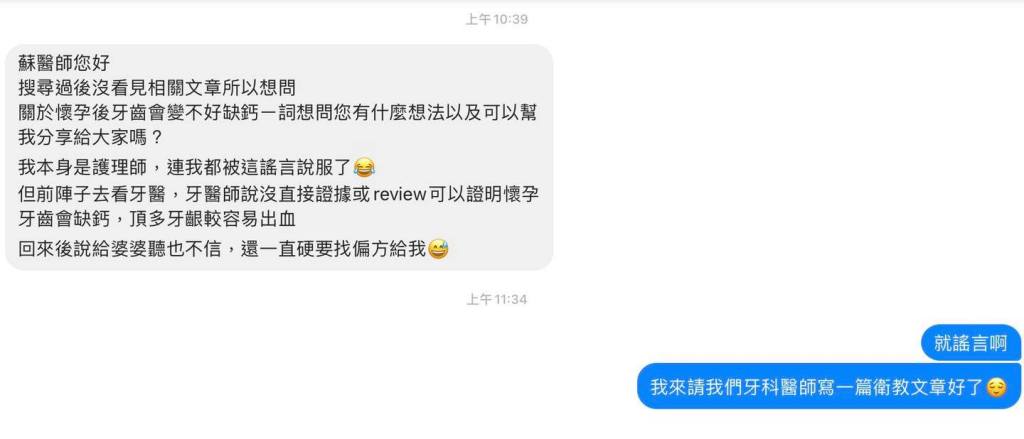
Task: Click the text 回來後說給婆婆聽也不信
Action: pyautogui.click(x=120, y=249)
